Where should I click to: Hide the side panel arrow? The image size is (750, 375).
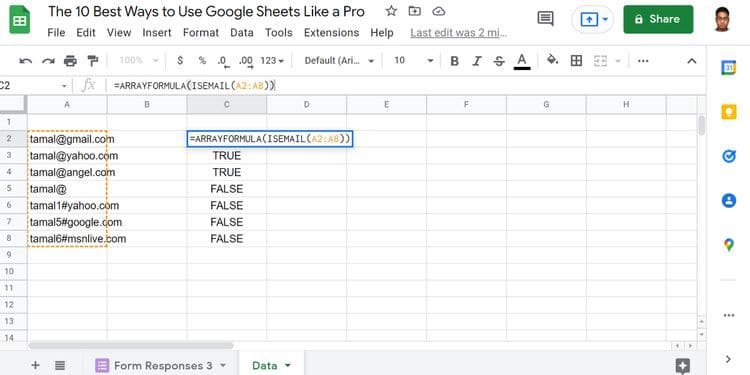tap(728, 359)
